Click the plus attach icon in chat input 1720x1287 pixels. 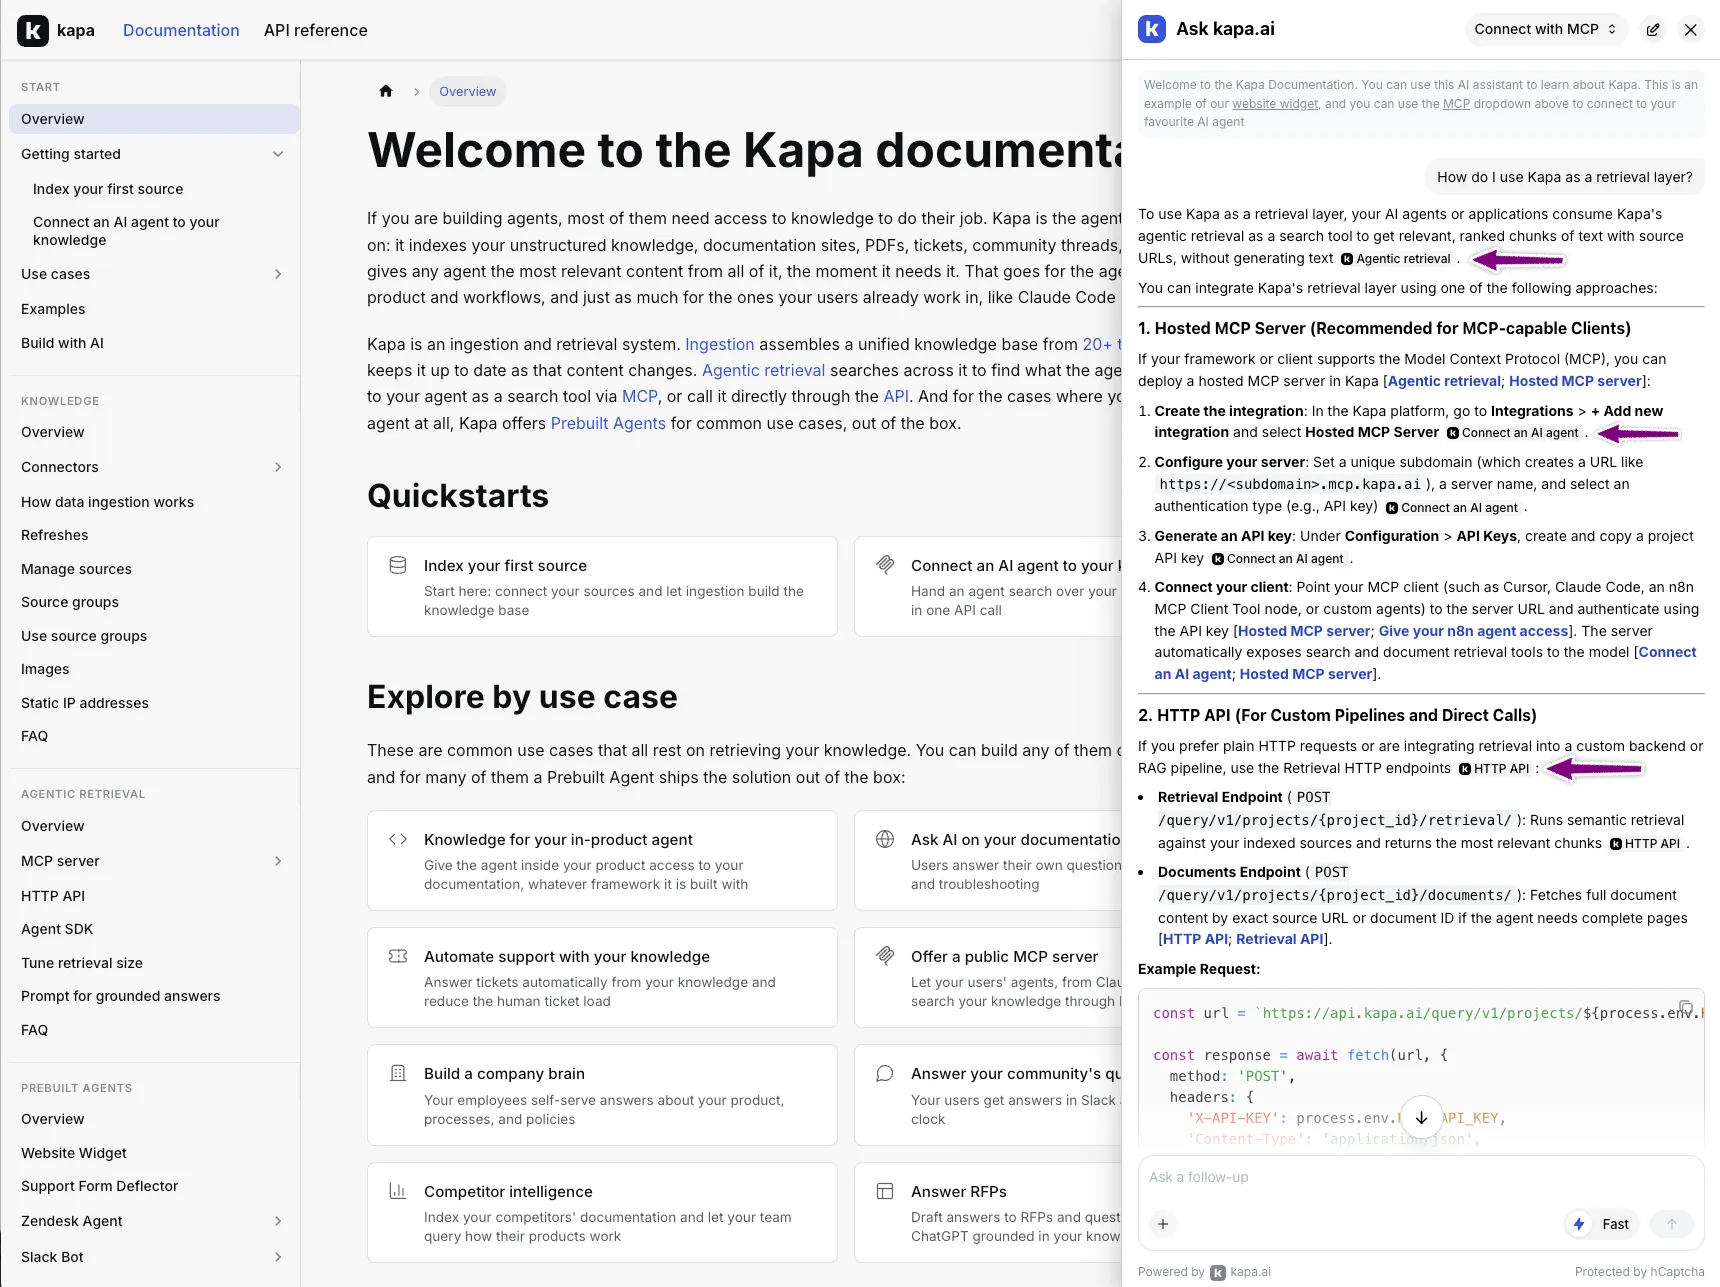[x=1163, y=1224]
